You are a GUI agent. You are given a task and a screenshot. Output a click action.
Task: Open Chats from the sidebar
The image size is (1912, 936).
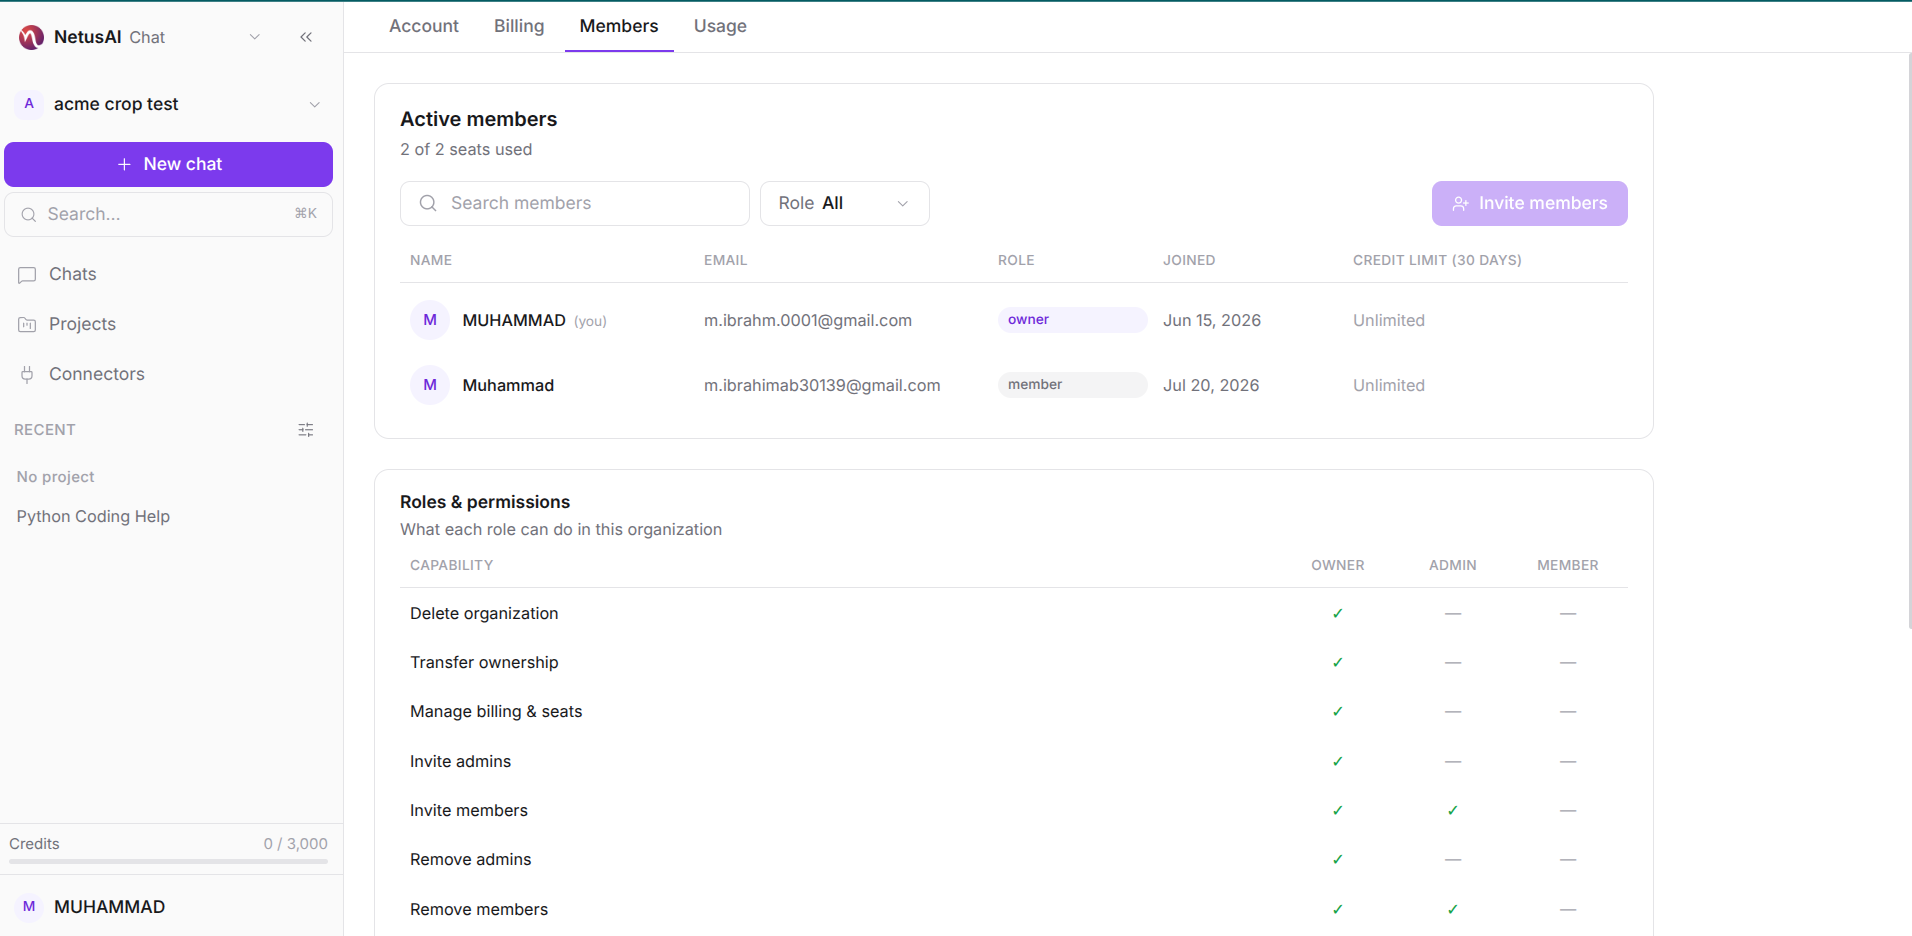(x=73, y=274)
